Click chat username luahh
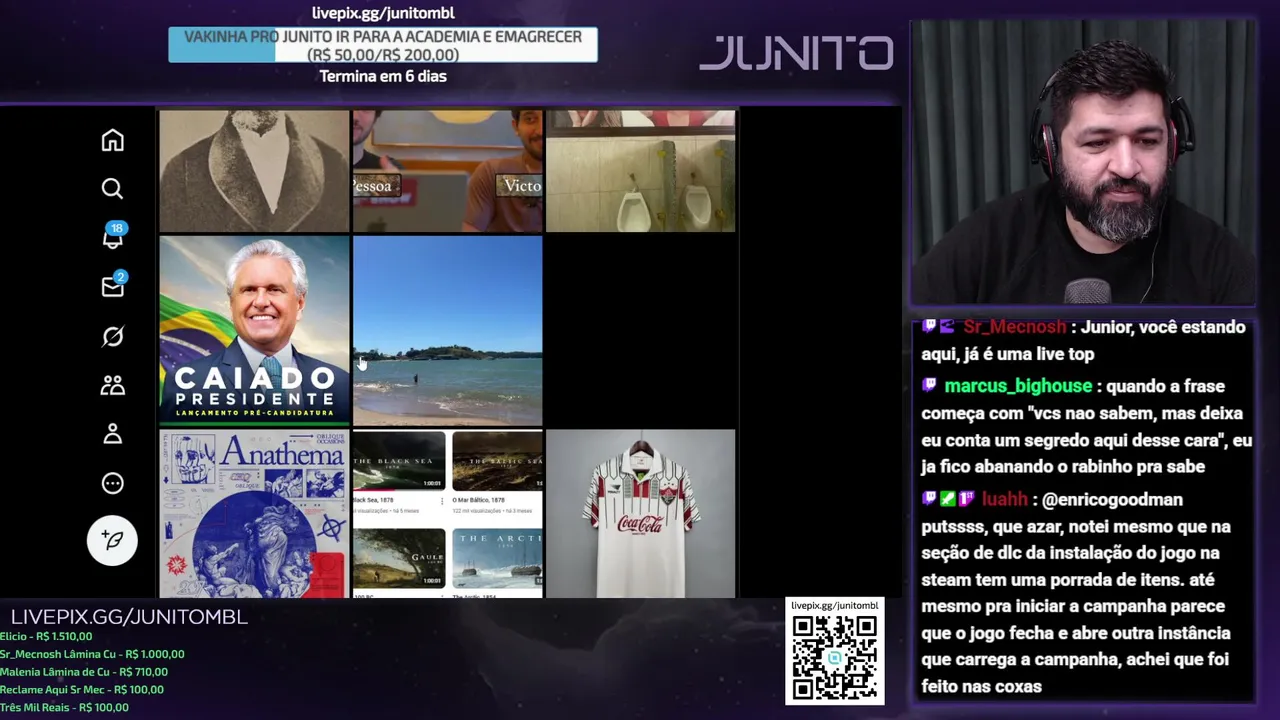 pos(1004,499)
